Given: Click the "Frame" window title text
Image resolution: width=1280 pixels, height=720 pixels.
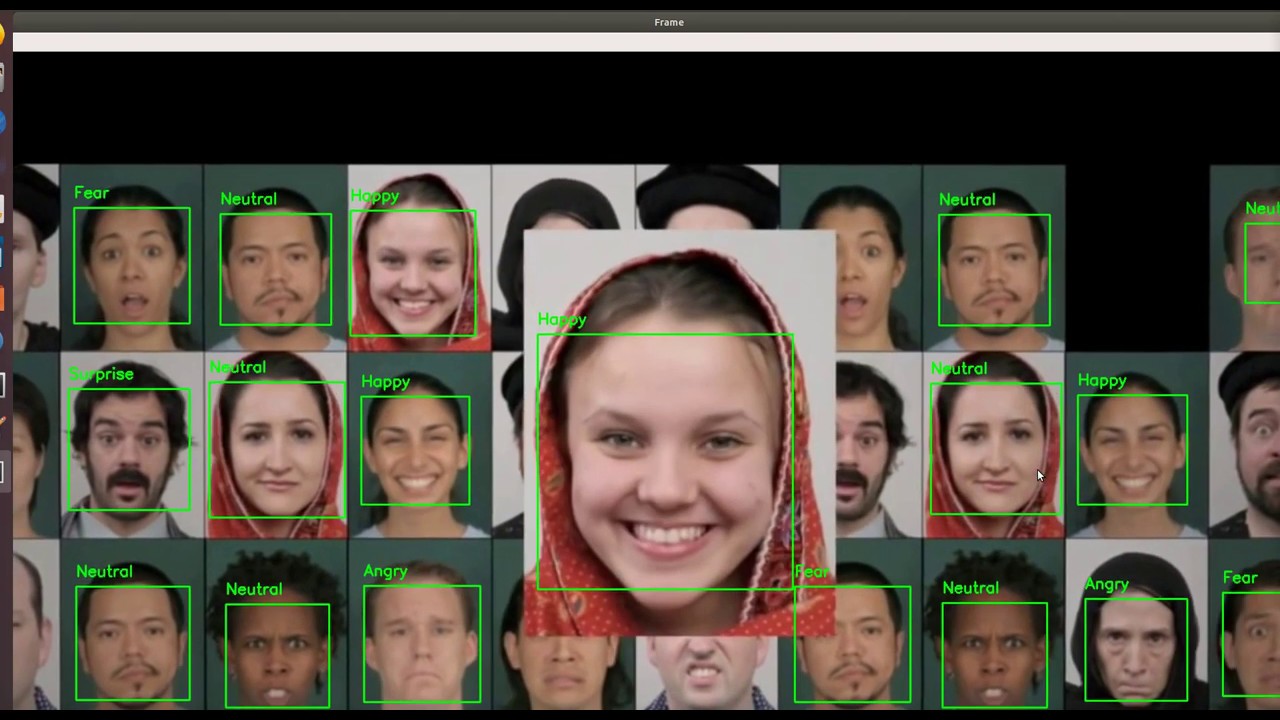Looking at the screenshot, I should pos(669,22).
